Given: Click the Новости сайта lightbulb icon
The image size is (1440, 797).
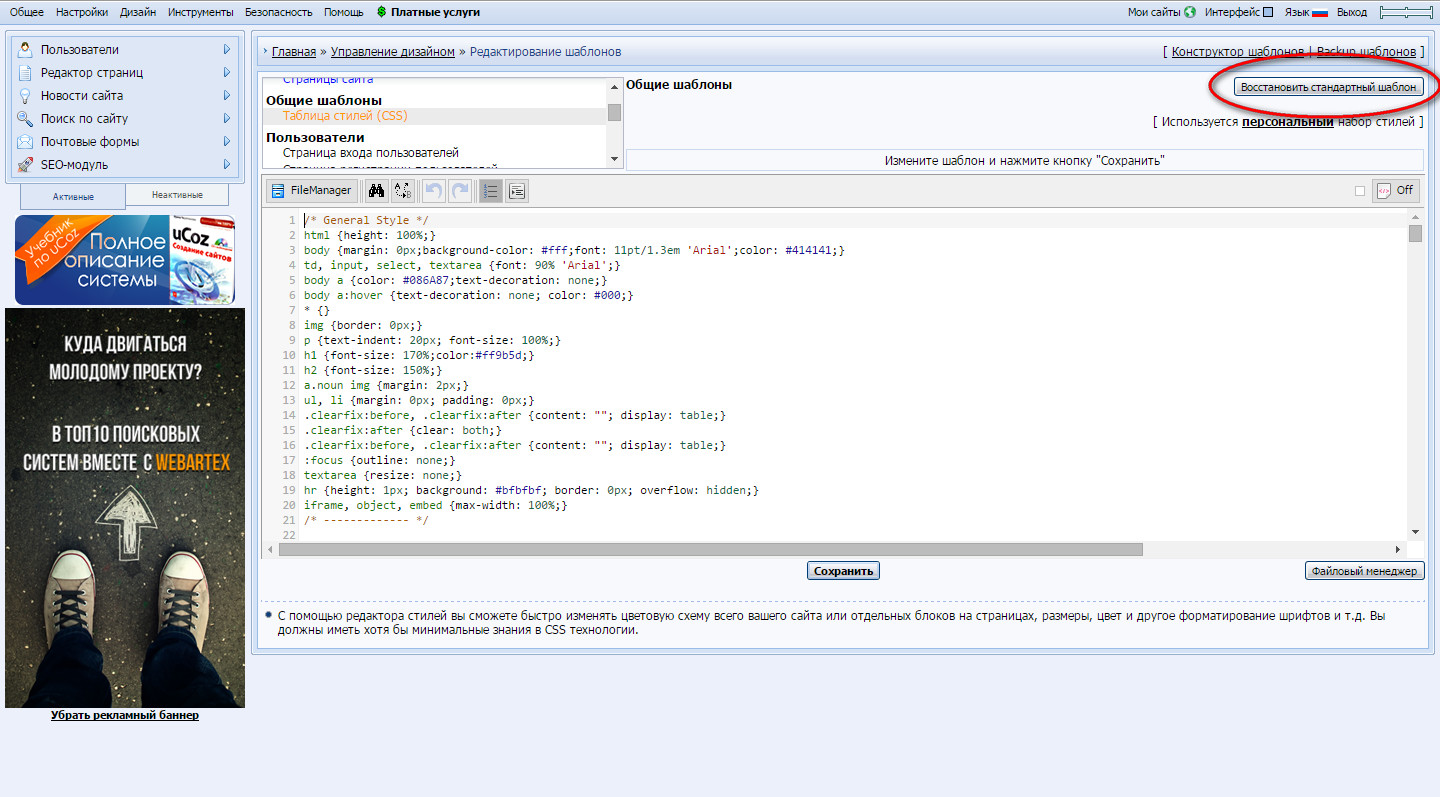Looking at the screenshot, I should coord(25,95).
